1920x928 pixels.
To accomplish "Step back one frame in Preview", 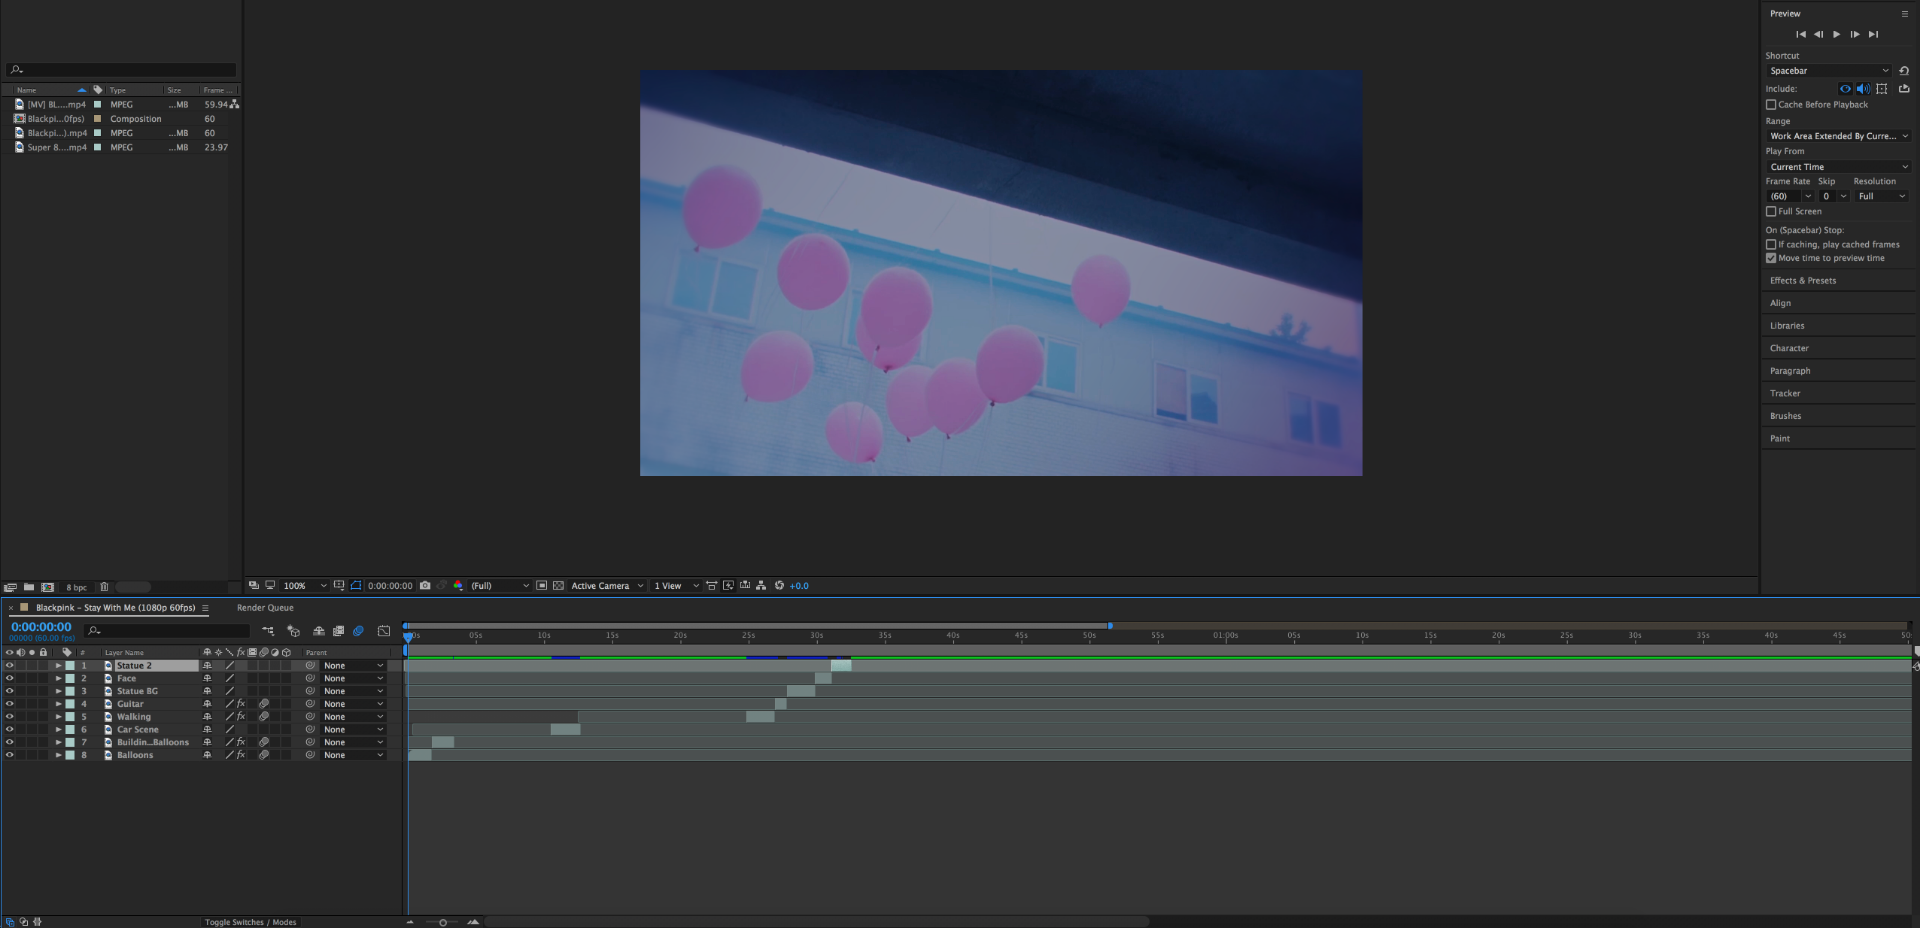I will click(1819, 34).
